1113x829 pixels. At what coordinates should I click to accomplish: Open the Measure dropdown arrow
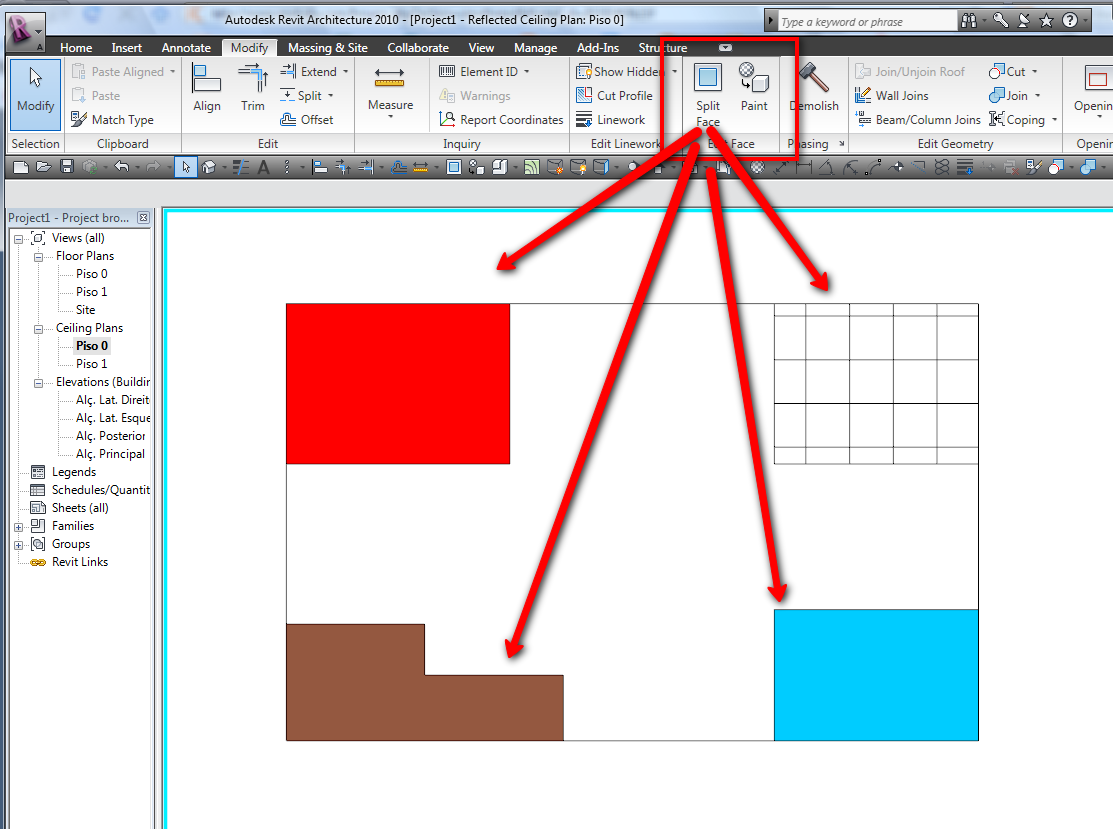[390, 116]
